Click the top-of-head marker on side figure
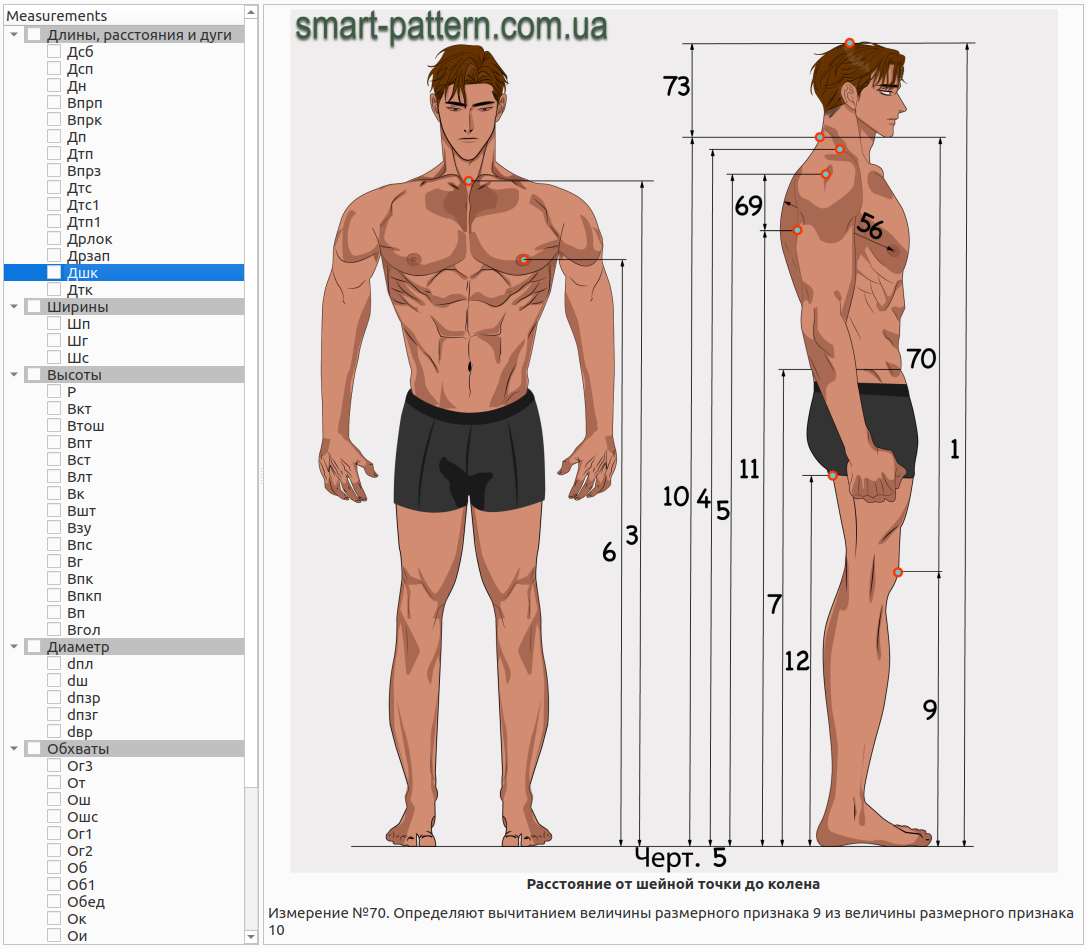Image resolution: width=1087 pixels, height=949 pixels. [x=849, y=43]
